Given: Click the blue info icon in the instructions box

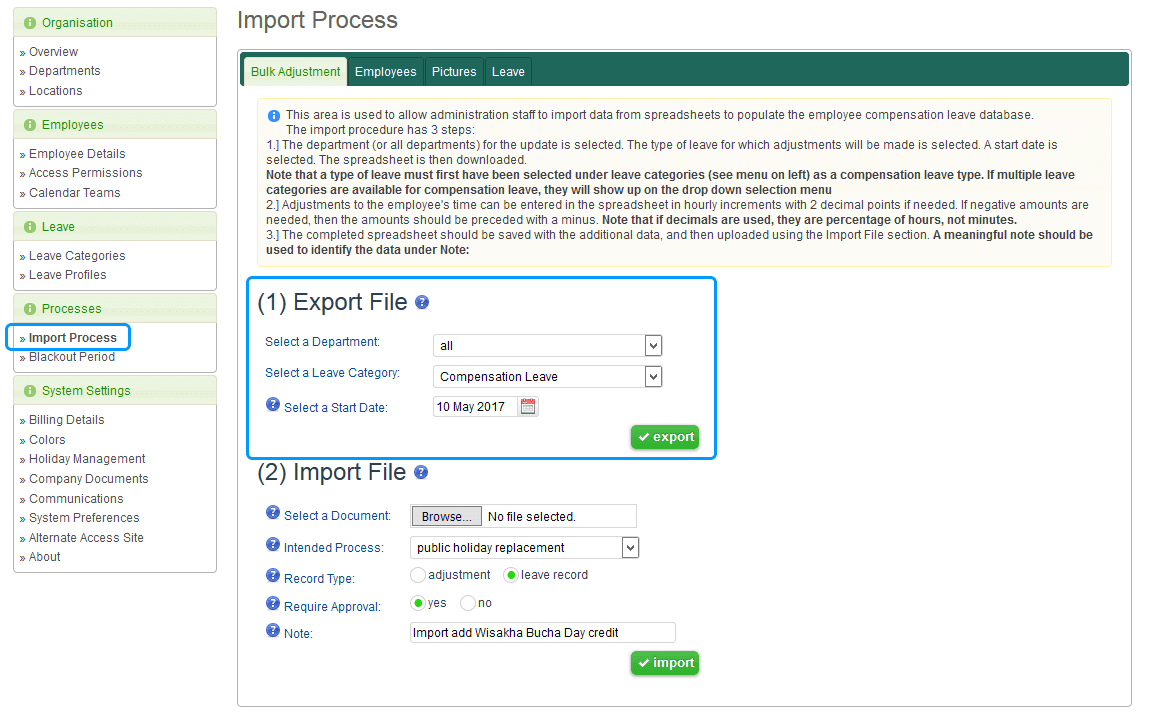Looking at the screenshot, I should point(274,115).
